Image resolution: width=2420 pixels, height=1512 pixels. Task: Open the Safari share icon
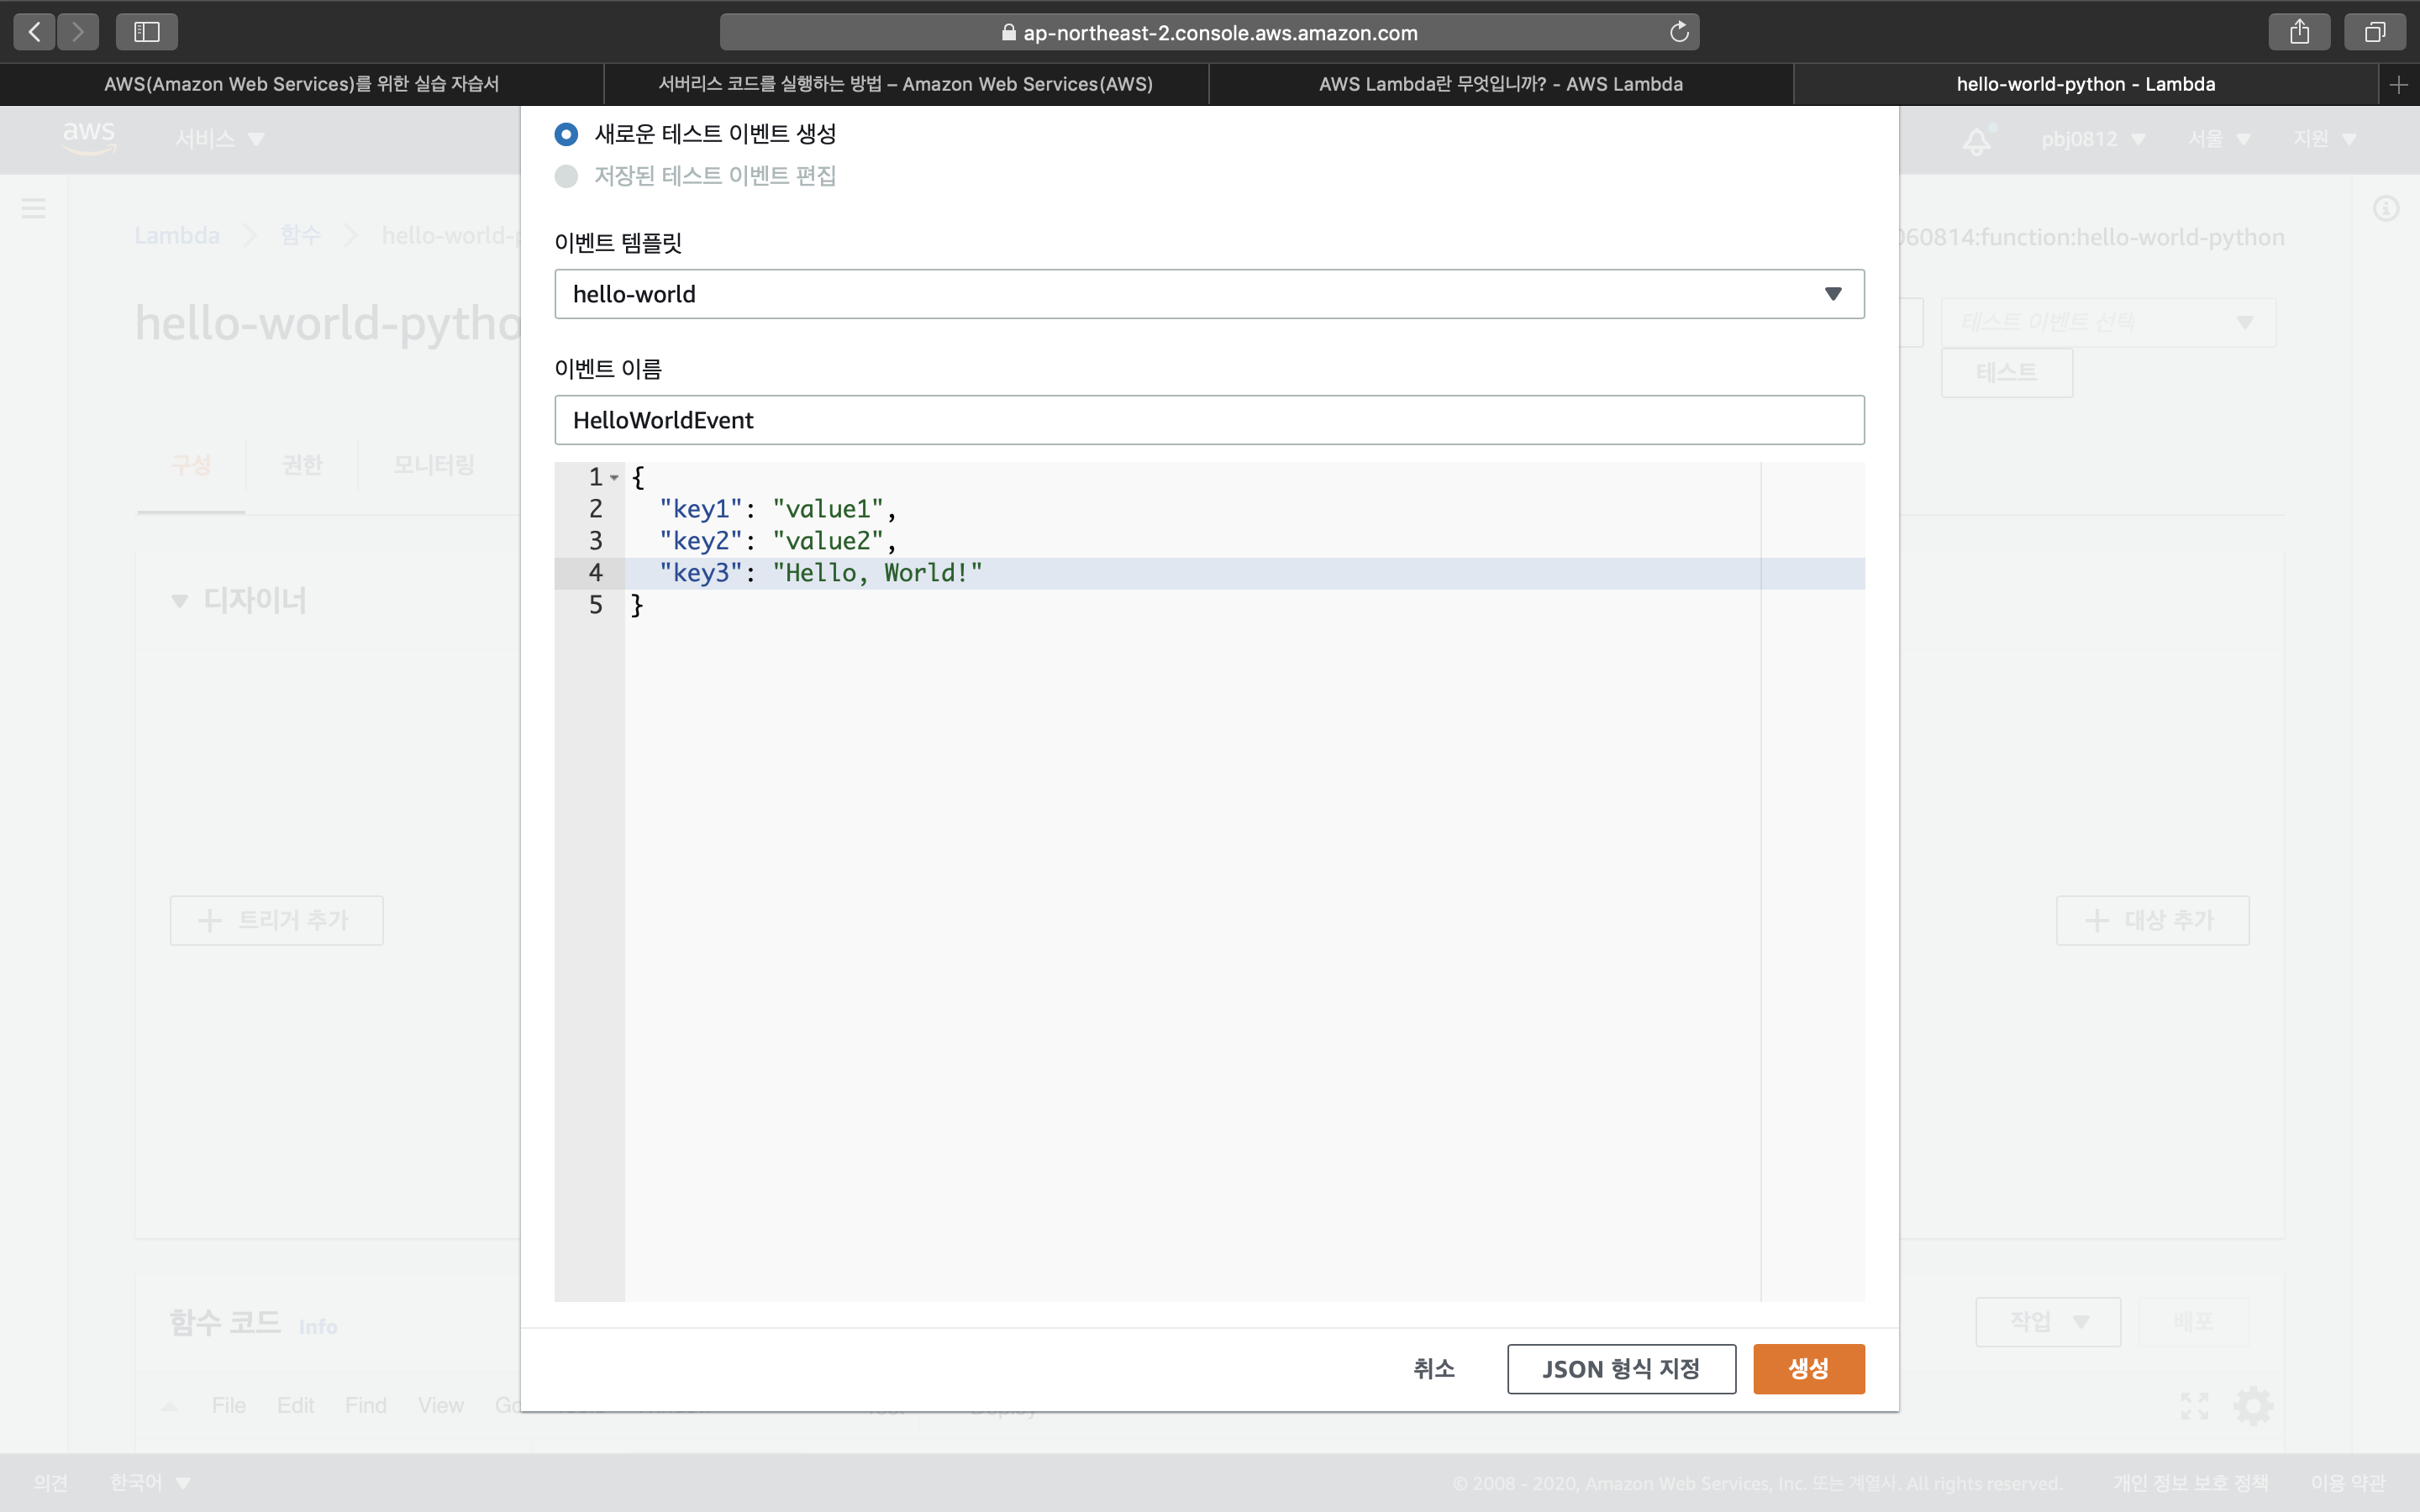point(2299,32)
